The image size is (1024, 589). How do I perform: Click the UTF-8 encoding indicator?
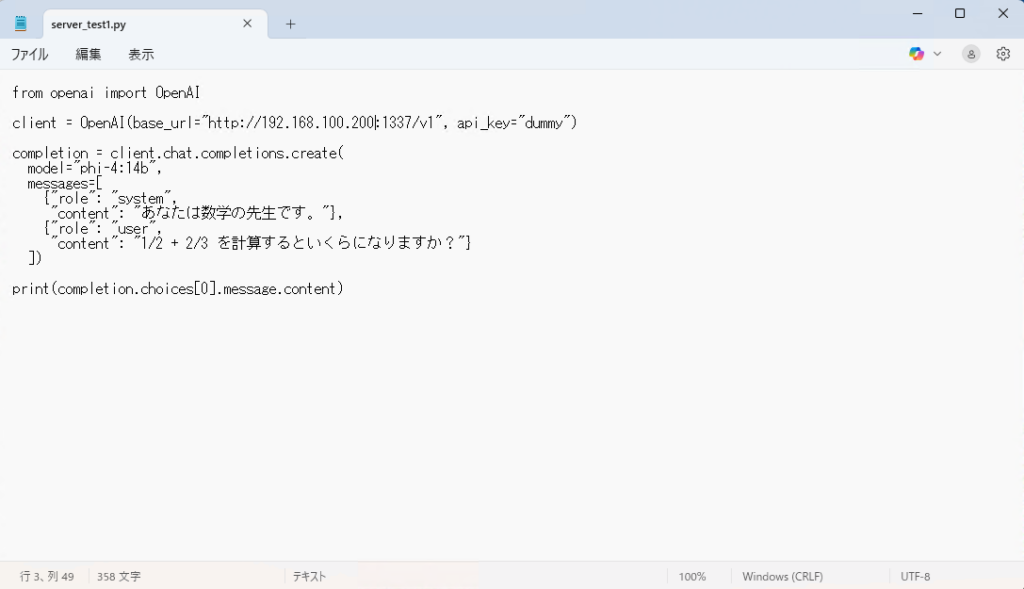pyautogui.click(x=915, y=577)
